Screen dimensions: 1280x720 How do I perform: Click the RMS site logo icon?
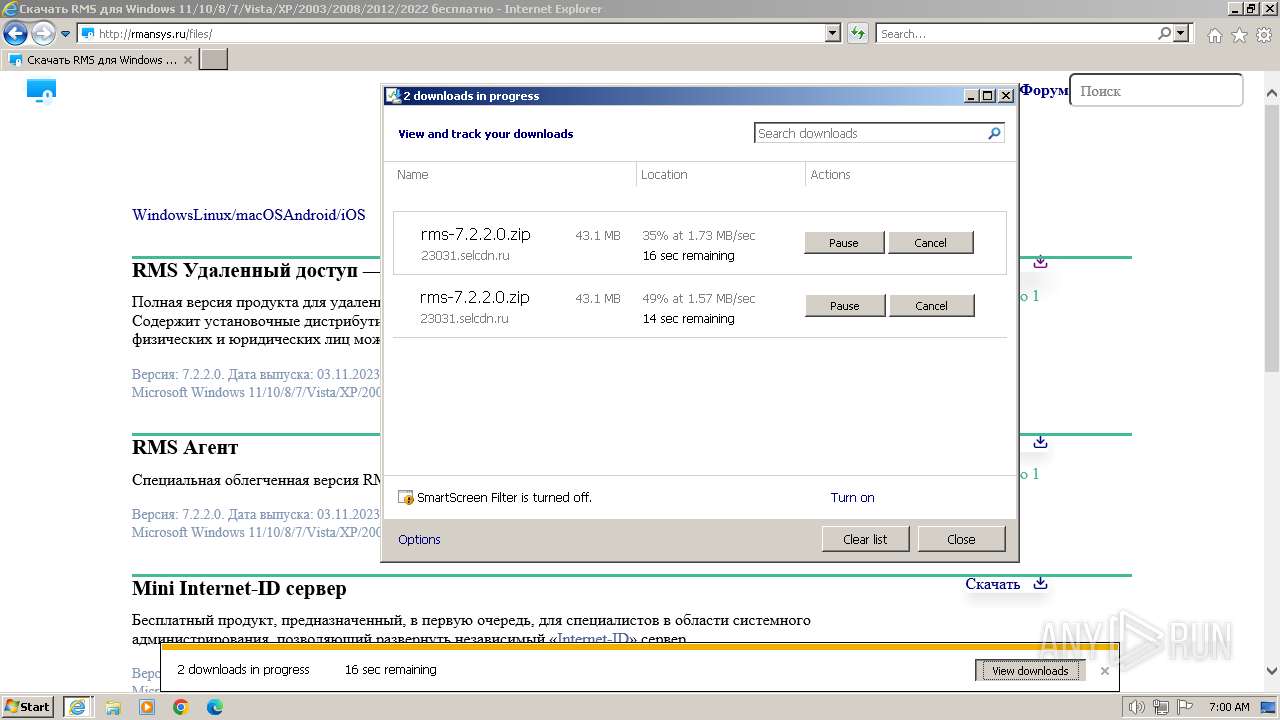coord(41,92)
